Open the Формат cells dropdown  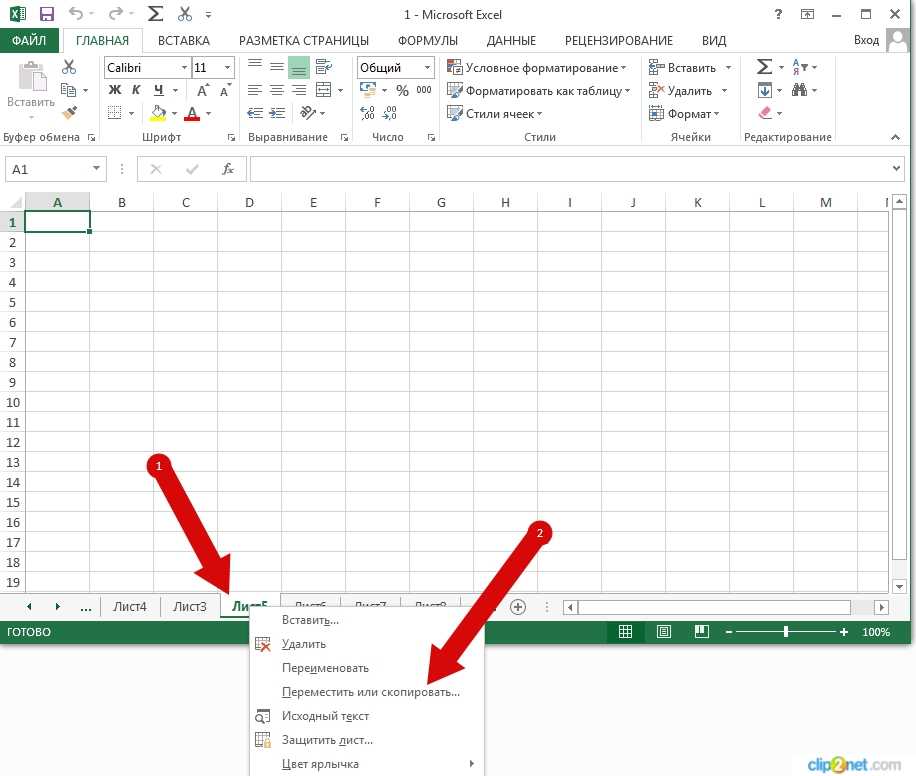(684, 113)
